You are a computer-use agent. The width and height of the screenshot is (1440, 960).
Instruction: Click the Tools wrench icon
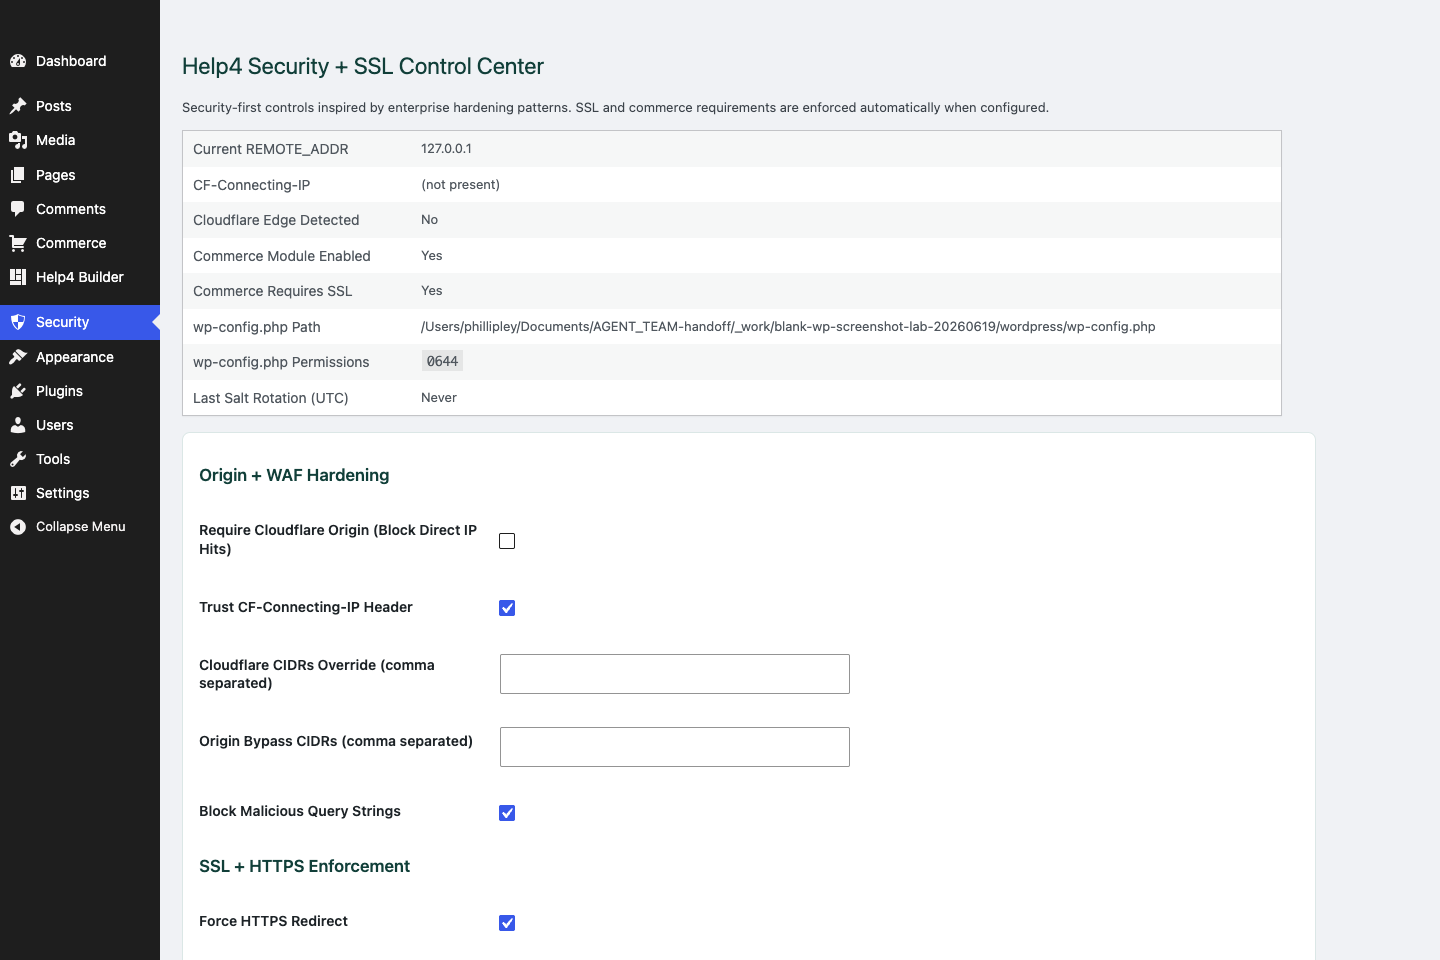pos(18,459)
